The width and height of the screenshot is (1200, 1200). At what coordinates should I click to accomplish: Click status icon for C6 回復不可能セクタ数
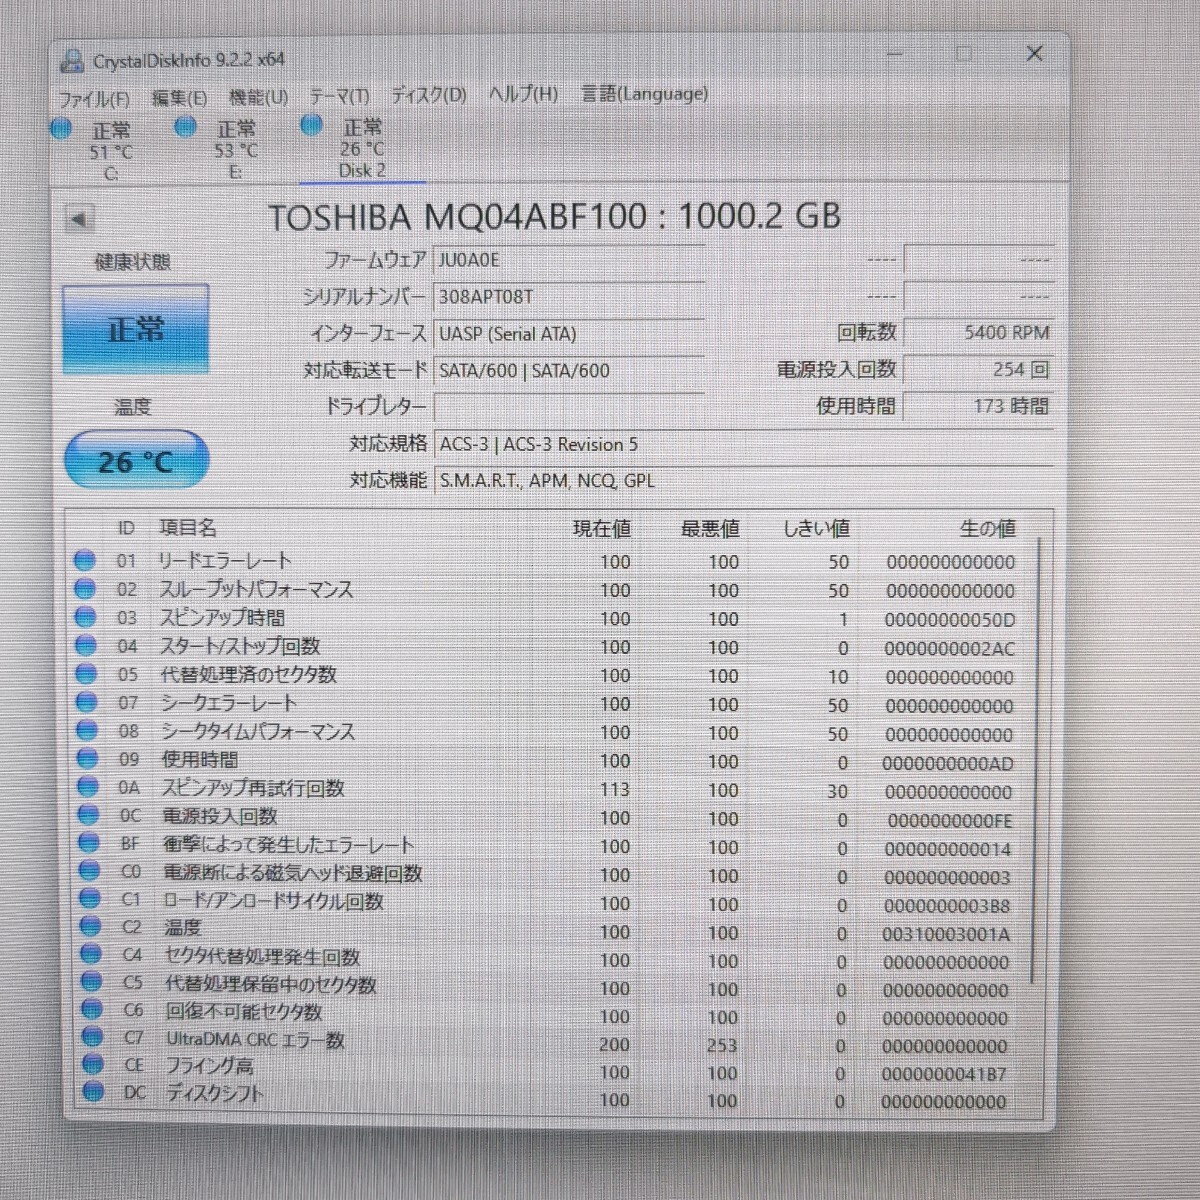point(92,1010)
